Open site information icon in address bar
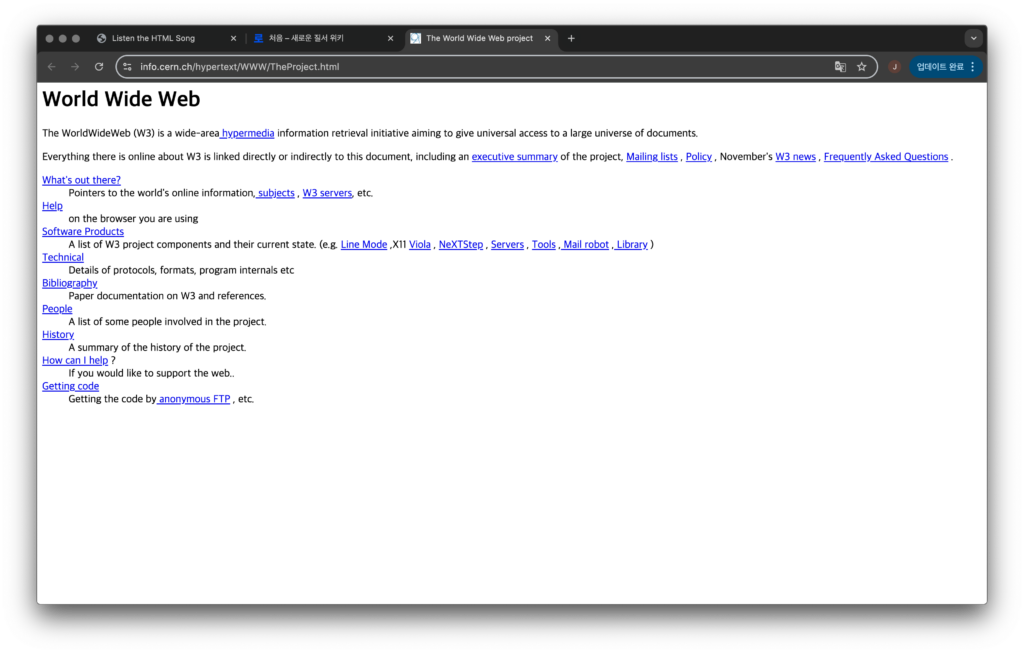The width and height of the screenshot is (1024, 653). point(127,67)
